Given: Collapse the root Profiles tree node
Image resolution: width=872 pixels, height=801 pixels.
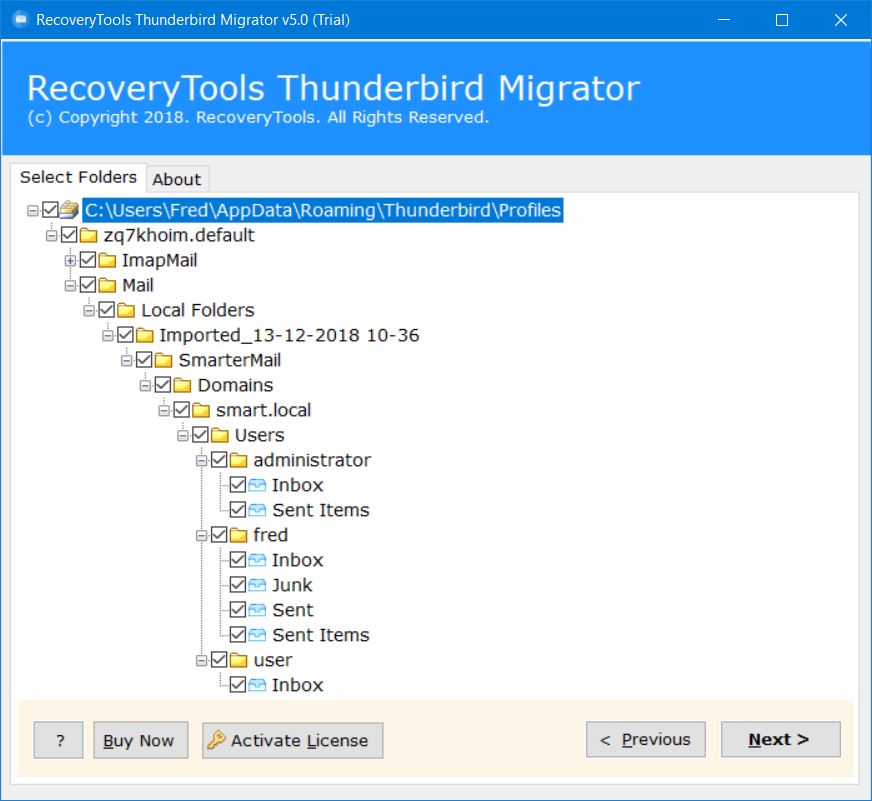Looking at the screenshot, I should pos(33,210).
